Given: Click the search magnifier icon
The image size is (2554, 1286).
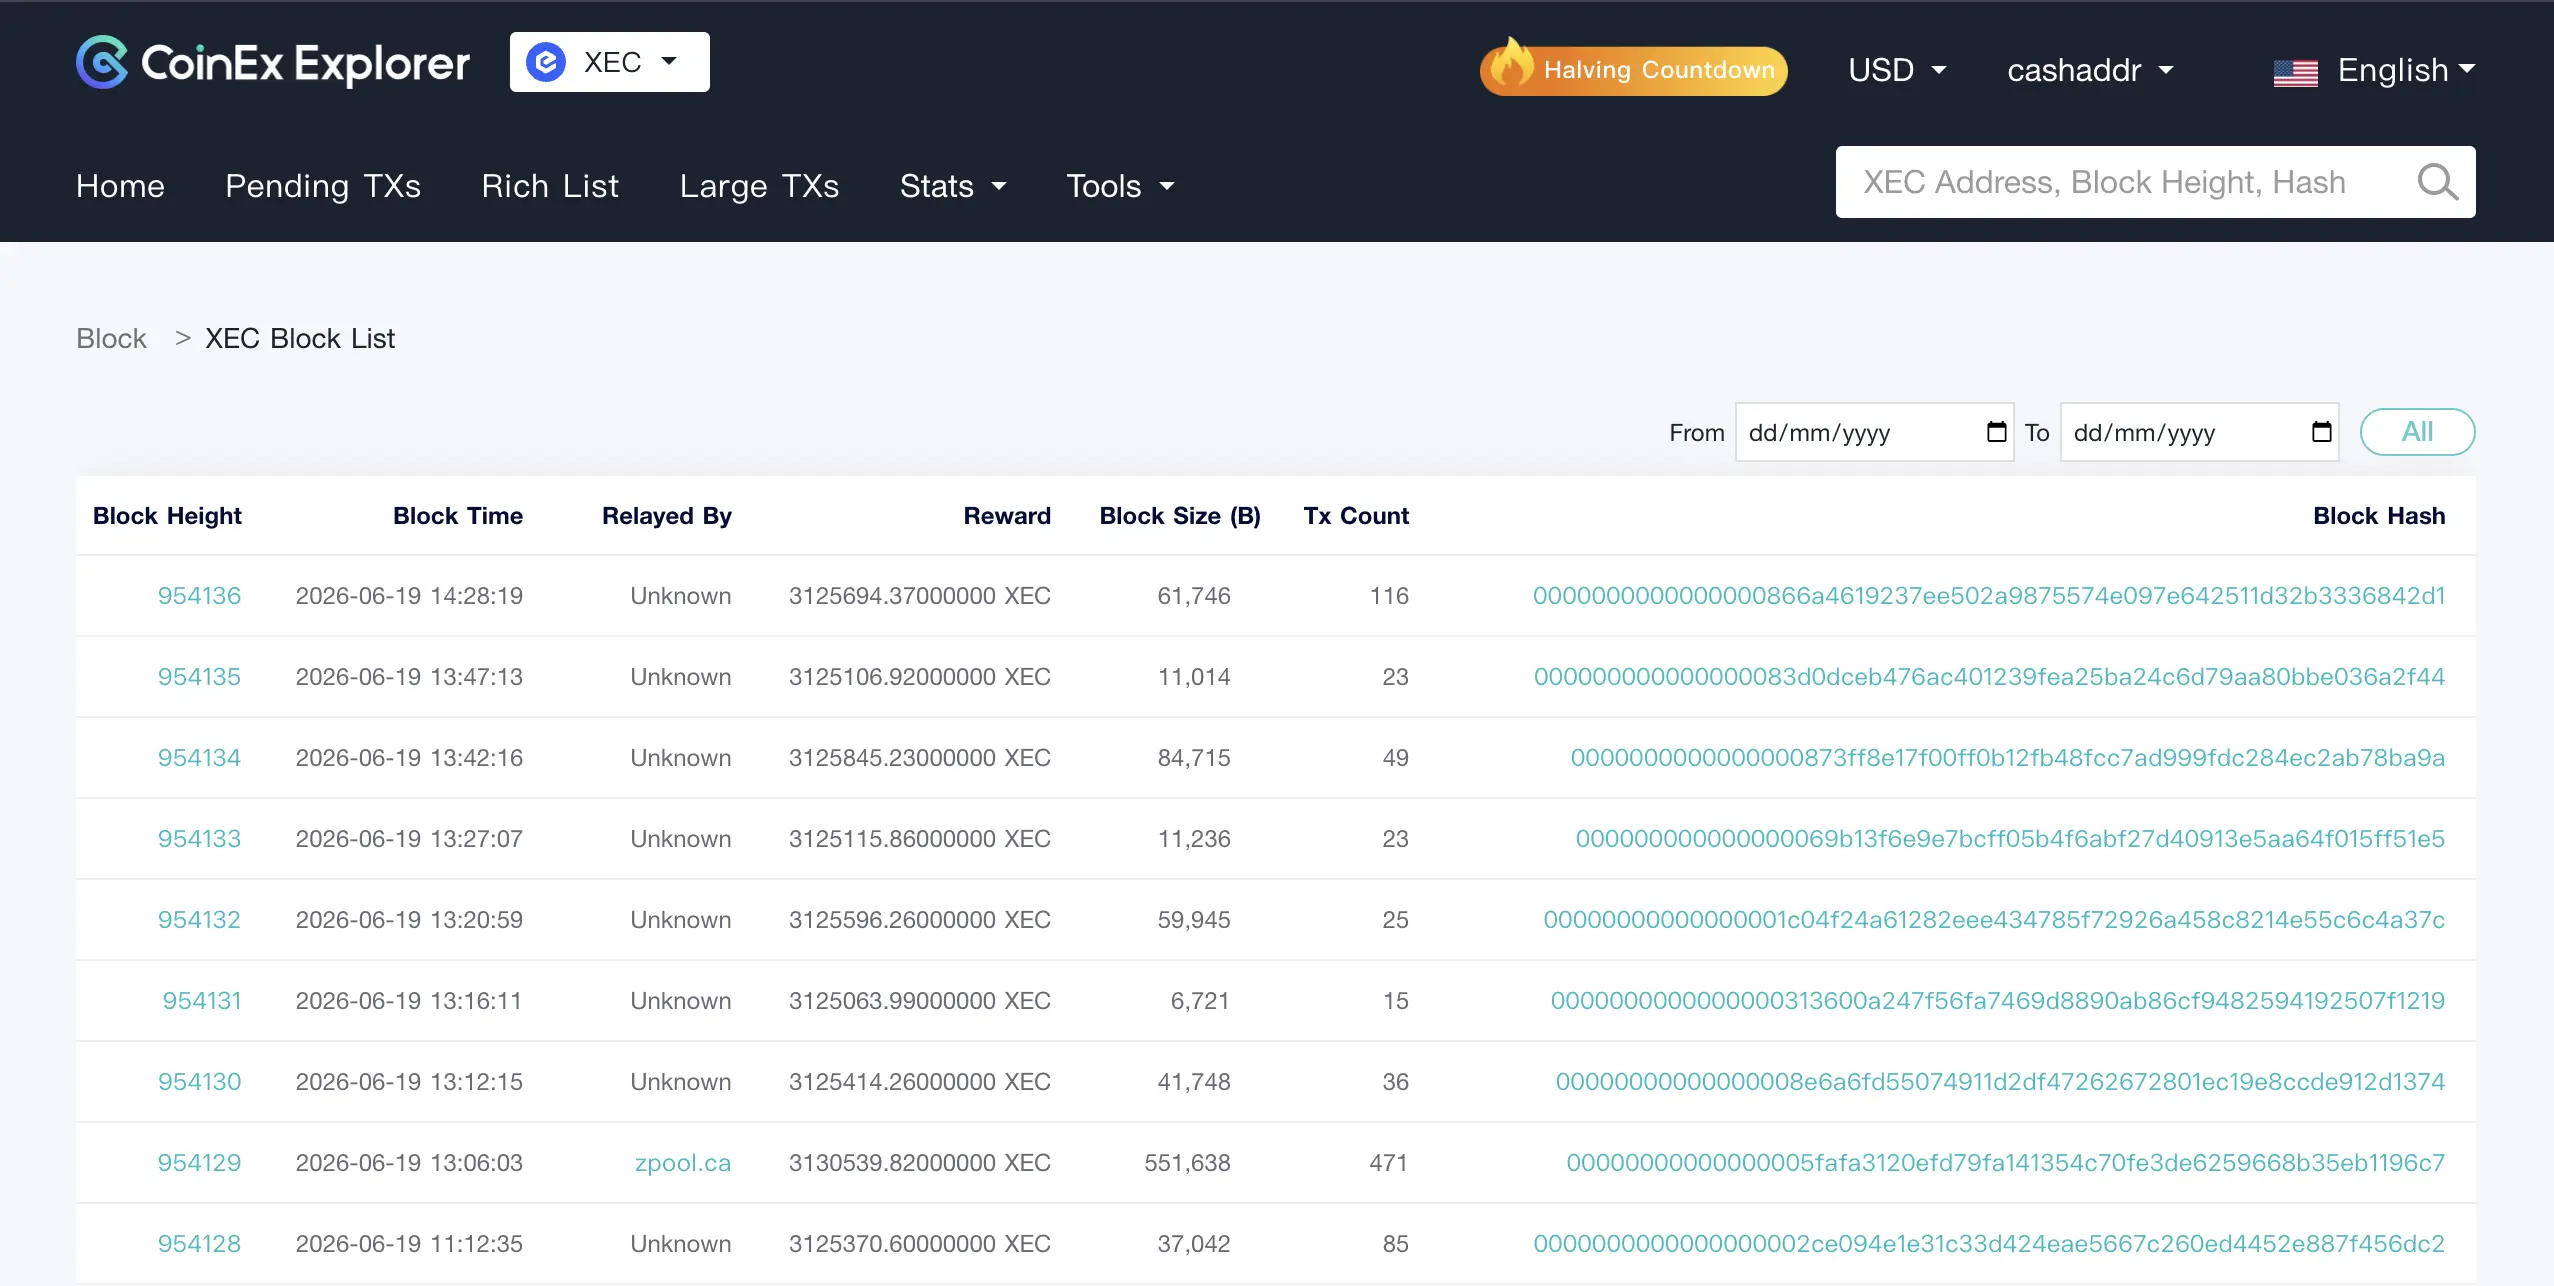Looking at the screenshot, I should tap(2437, 182).
